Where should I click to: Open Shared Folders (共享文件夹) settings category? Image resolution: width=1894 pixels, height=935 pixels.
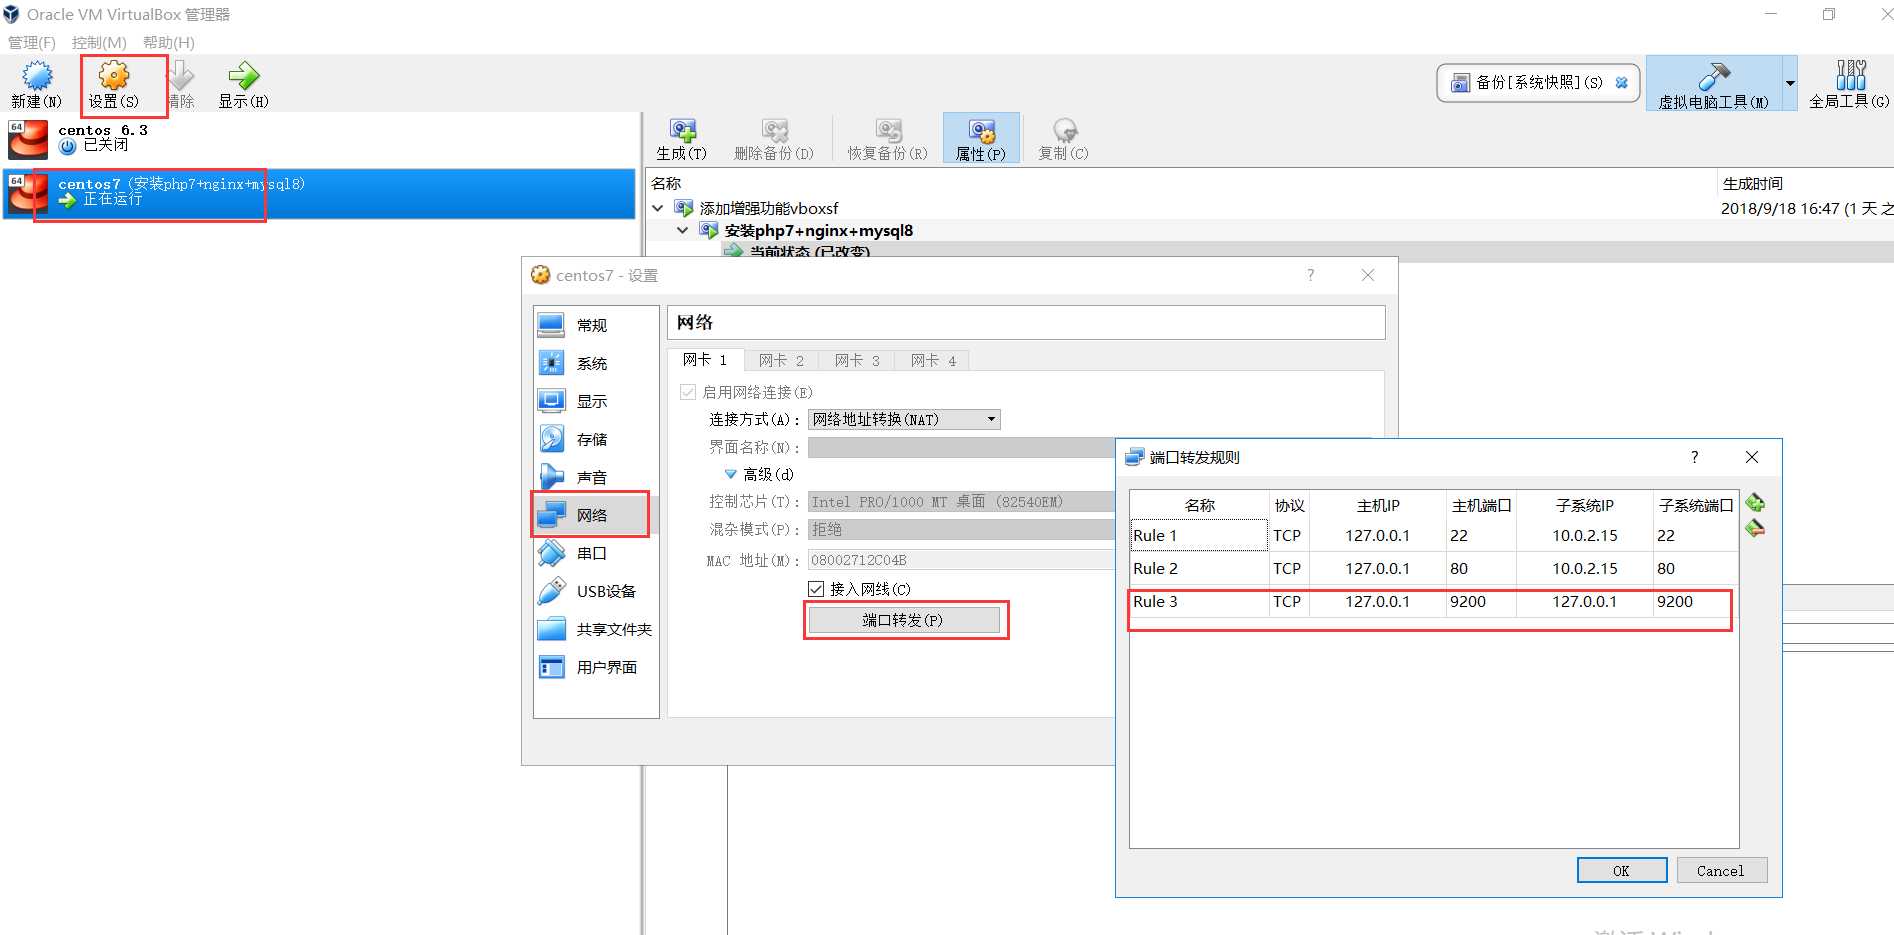[x=595, y=629]
